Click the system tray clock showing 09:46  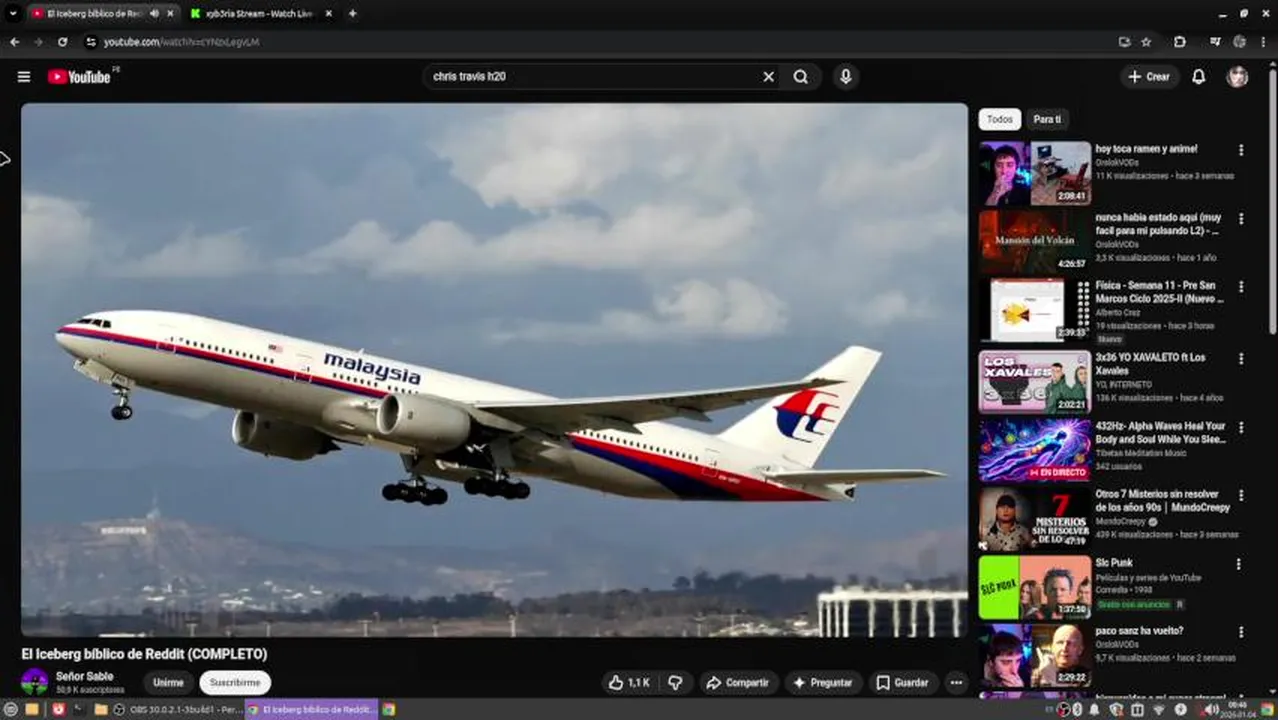(x=1238, y=709)
